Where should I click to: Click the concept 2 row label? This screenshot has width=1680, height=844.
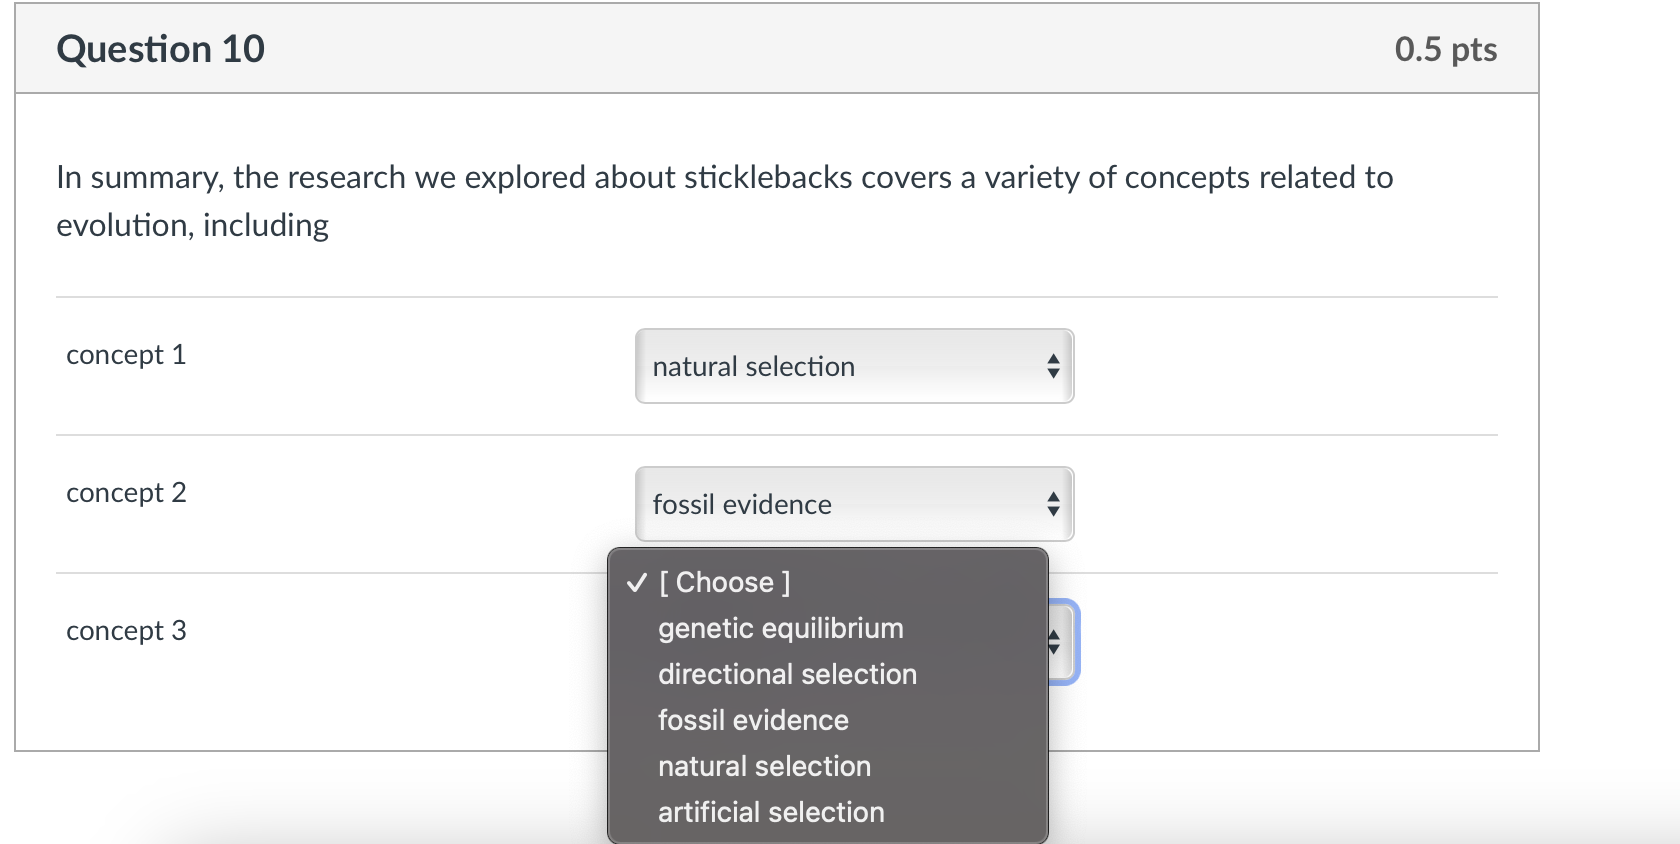[x=126, y=492]
